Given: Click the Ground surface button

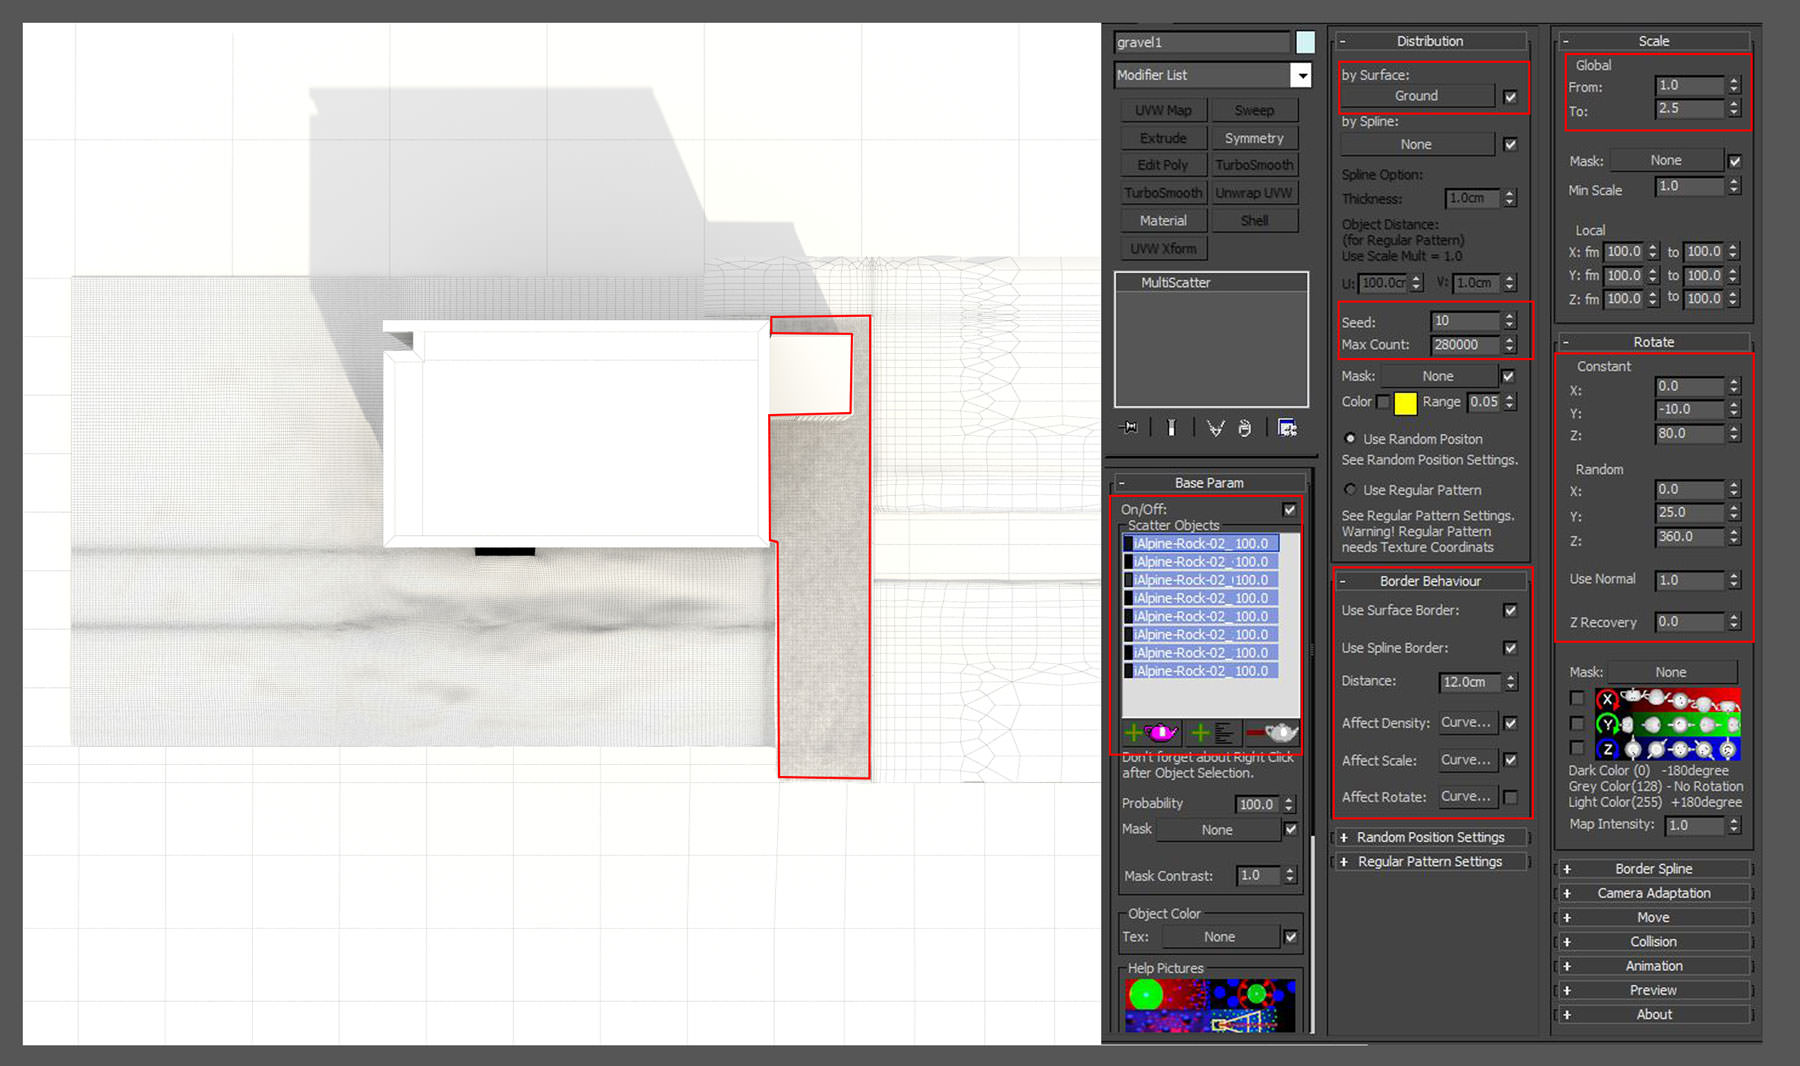Looking at the screenshot, I should [1416, 96].
